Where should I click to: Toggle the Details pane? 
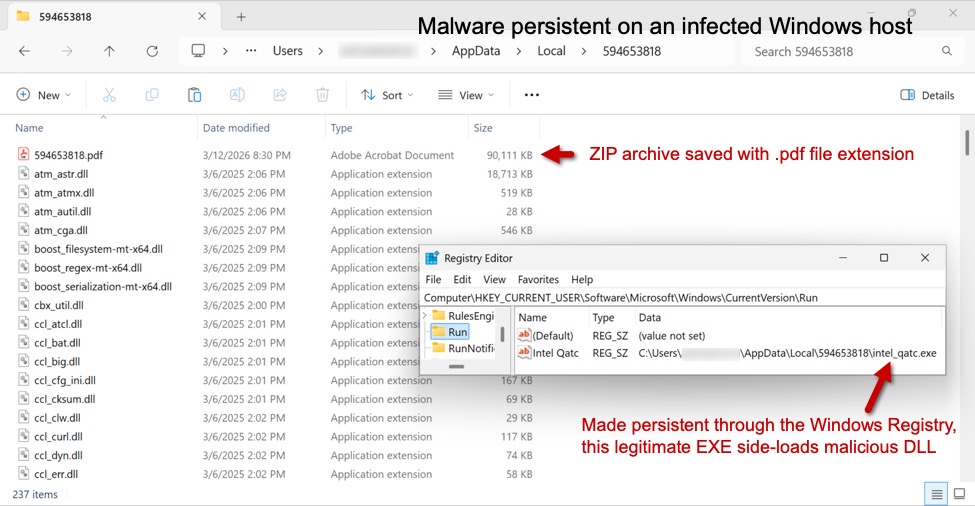927,95
